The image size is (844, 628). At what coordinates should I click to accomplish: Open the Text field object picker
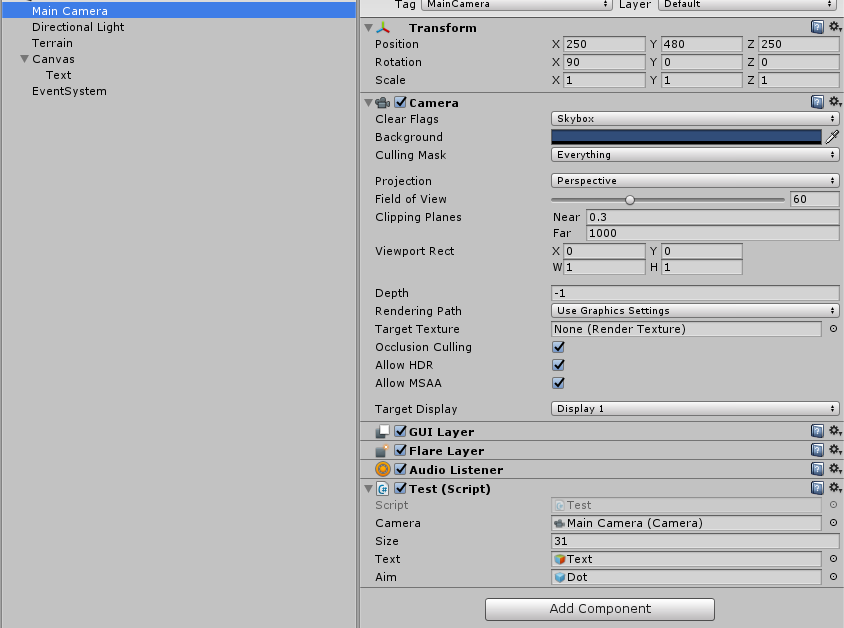click(x=832, y=559)
